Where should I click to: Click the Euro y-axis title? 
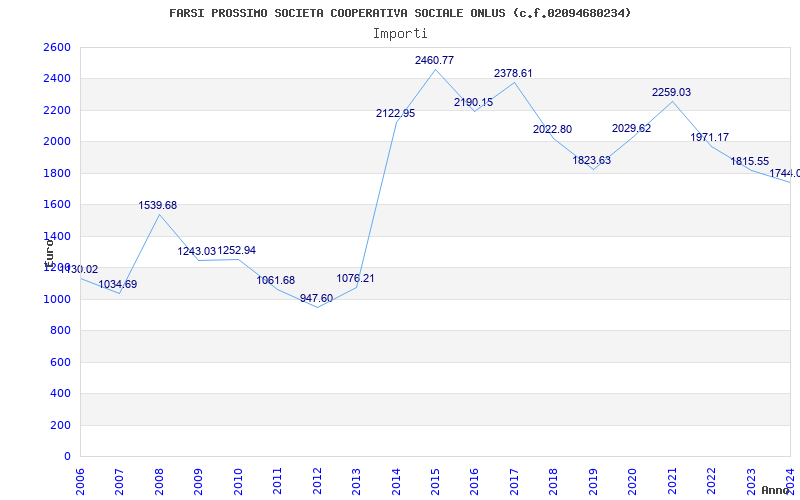[x=49, y=252]
